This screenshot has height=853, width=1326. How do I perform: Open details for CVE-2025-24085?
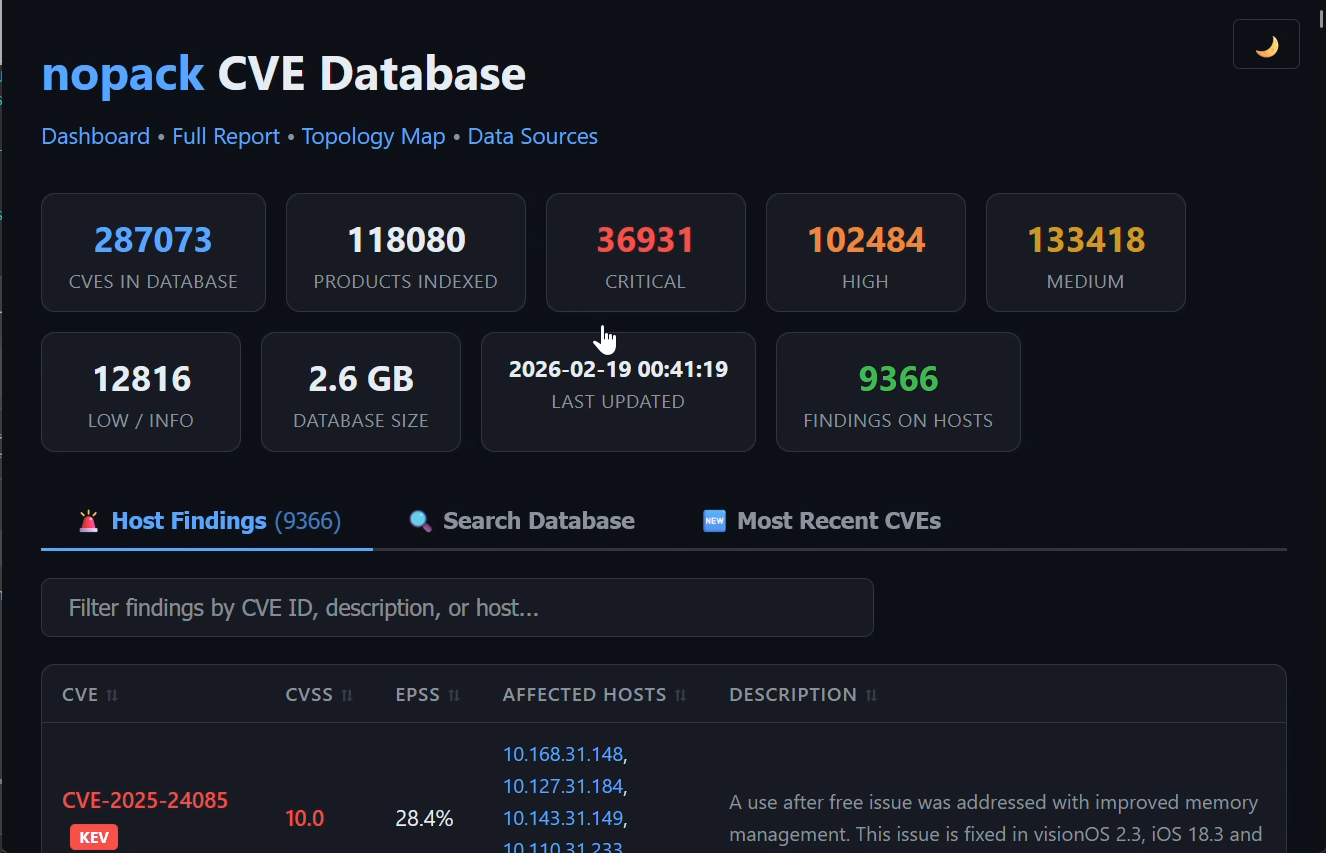pyautogui.click(x=145, y=800)
